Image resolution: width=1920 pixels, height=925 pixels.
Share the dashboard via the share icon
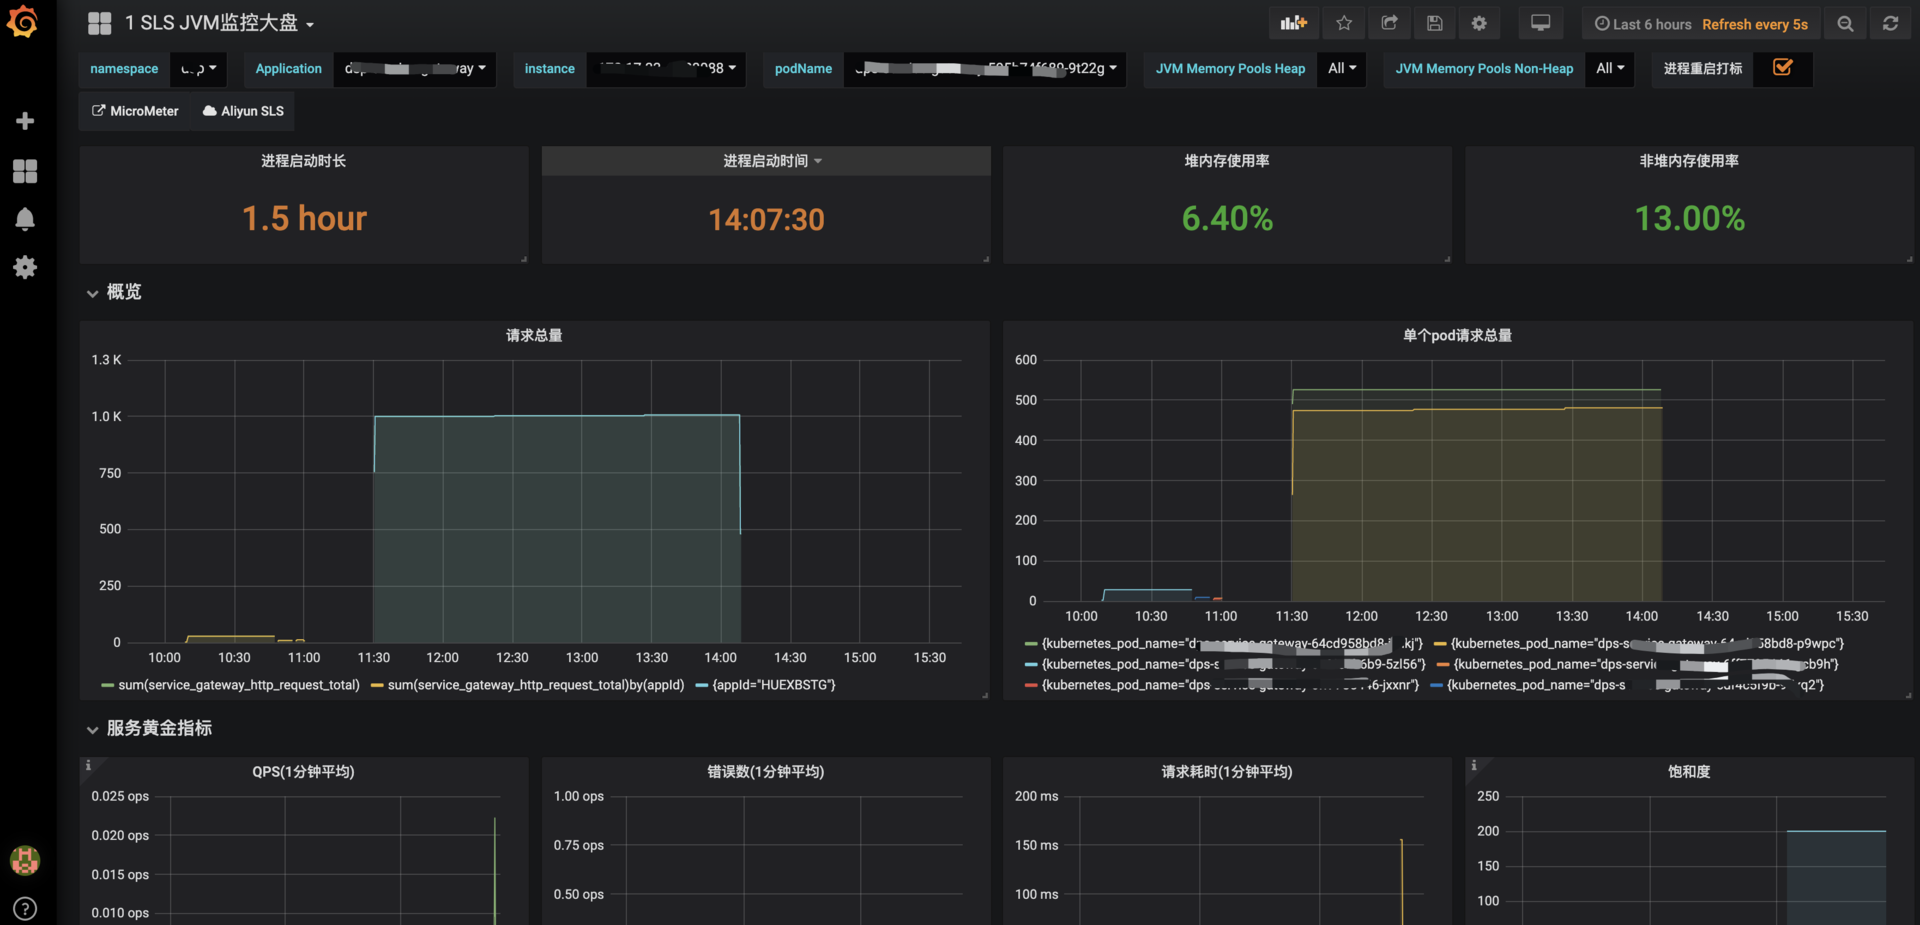pyautogui.click(x=1389, y=23)
